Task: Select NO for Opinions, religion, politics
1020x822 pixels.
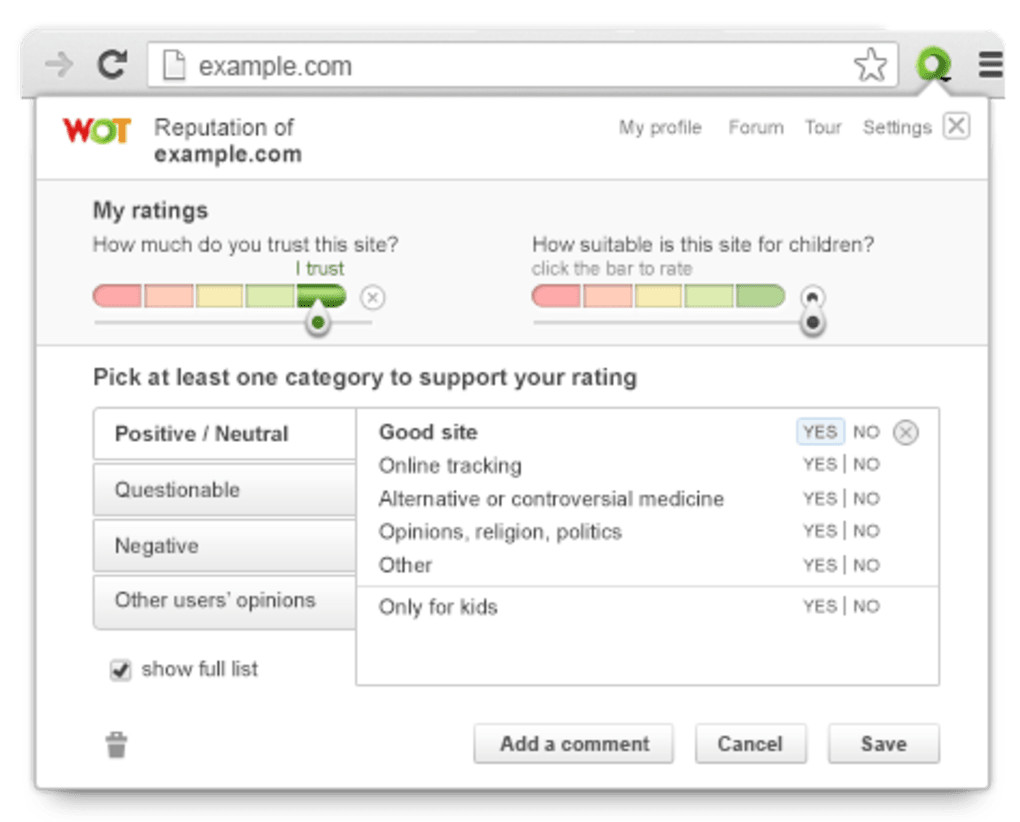Action: pyautogui.click(x=866, y=531)
